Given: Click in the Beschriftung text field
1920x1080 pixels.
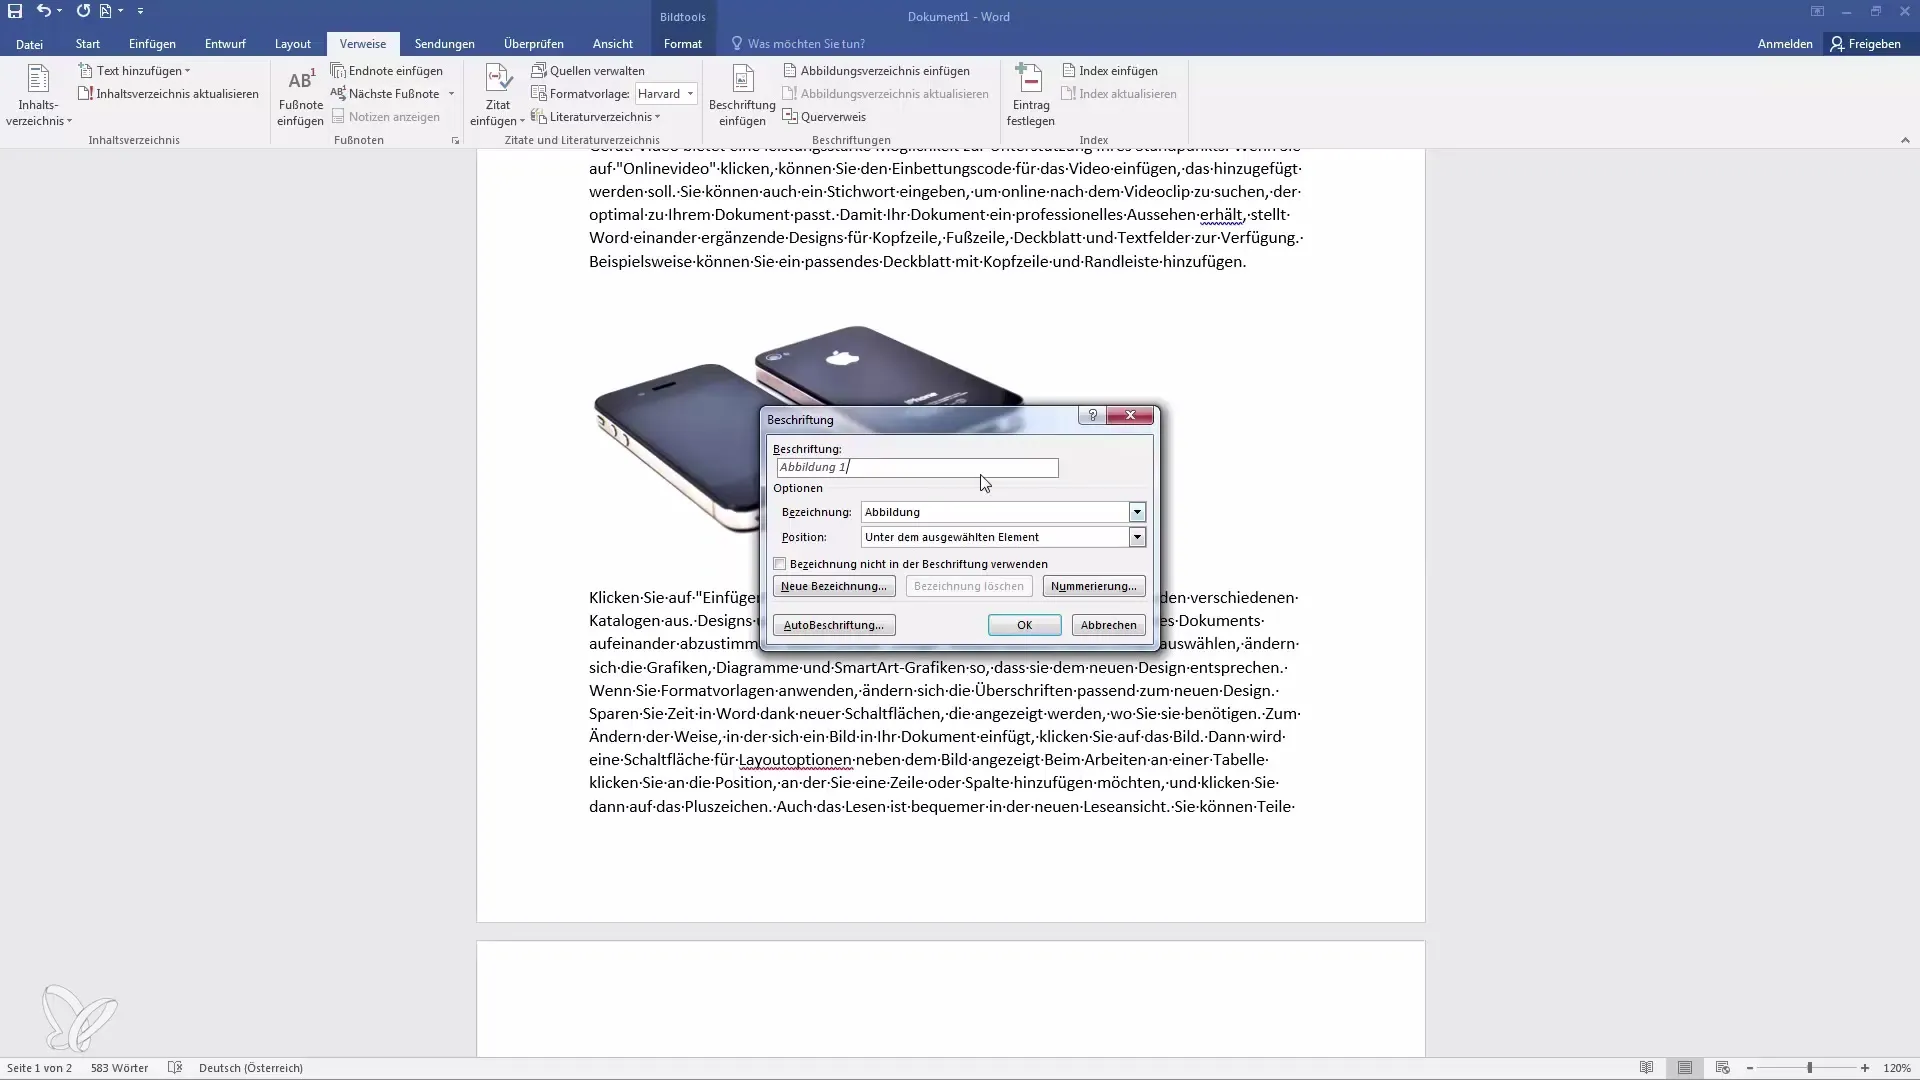Looking at the screenshot, I should [917, 467].
